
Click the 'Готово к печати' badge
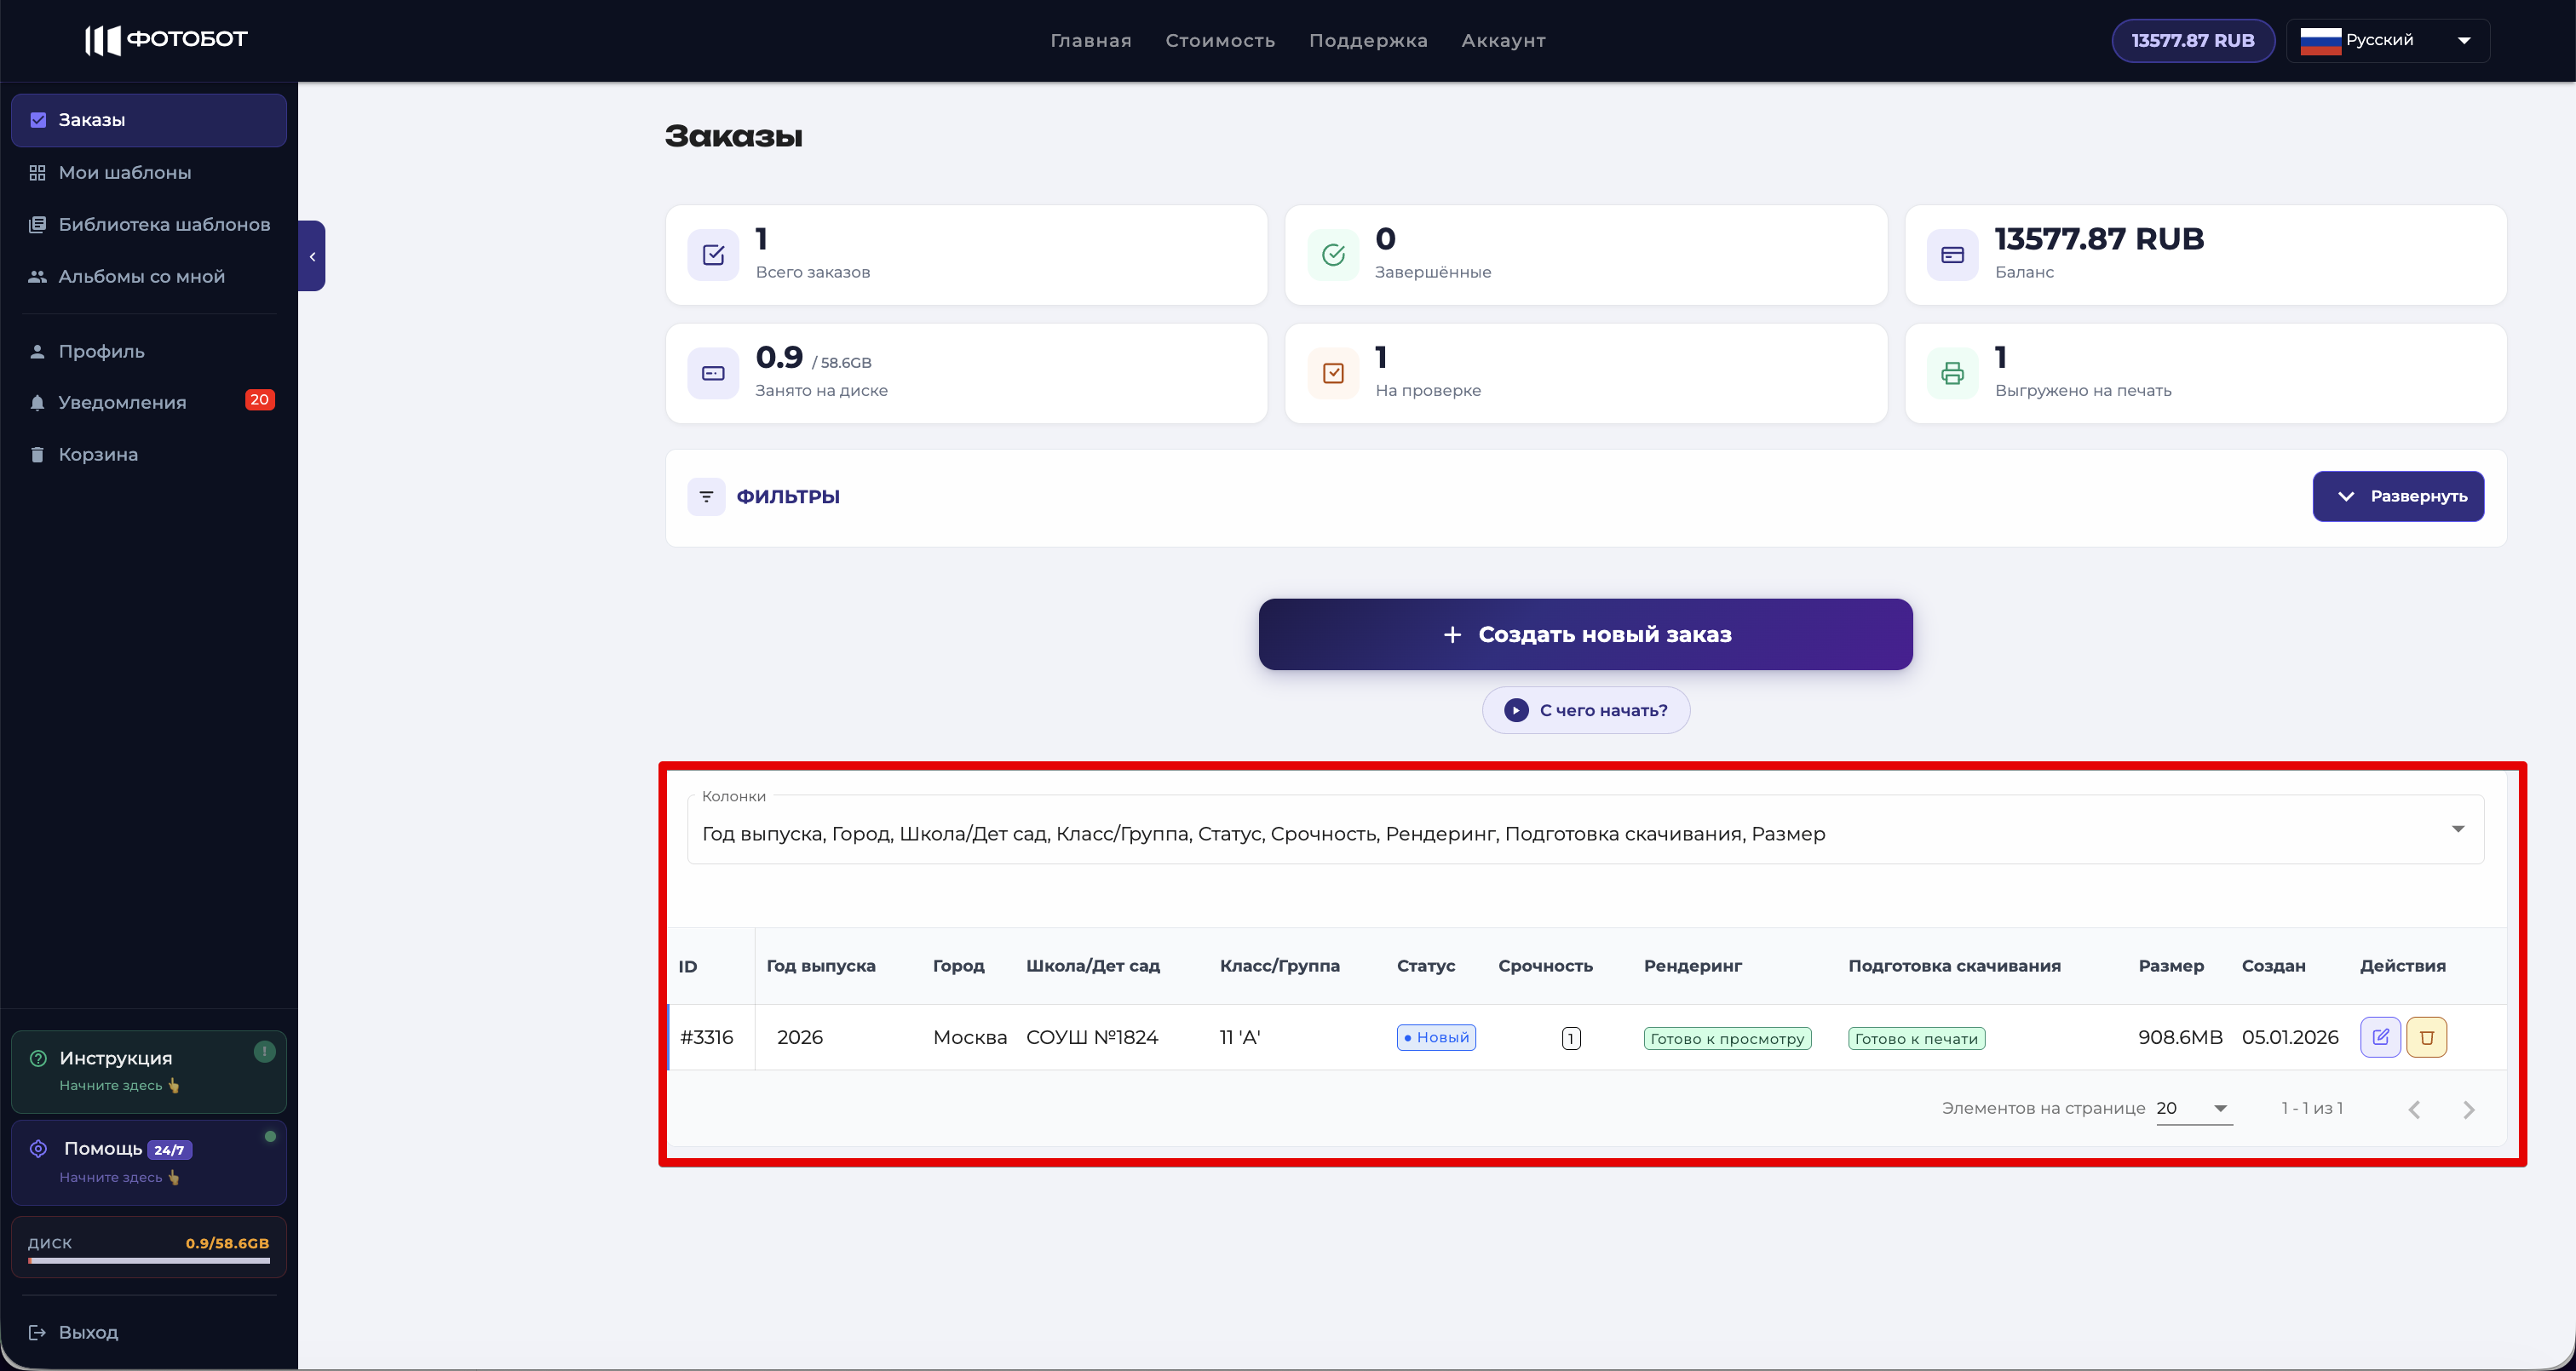[x=1916, y=1038]
